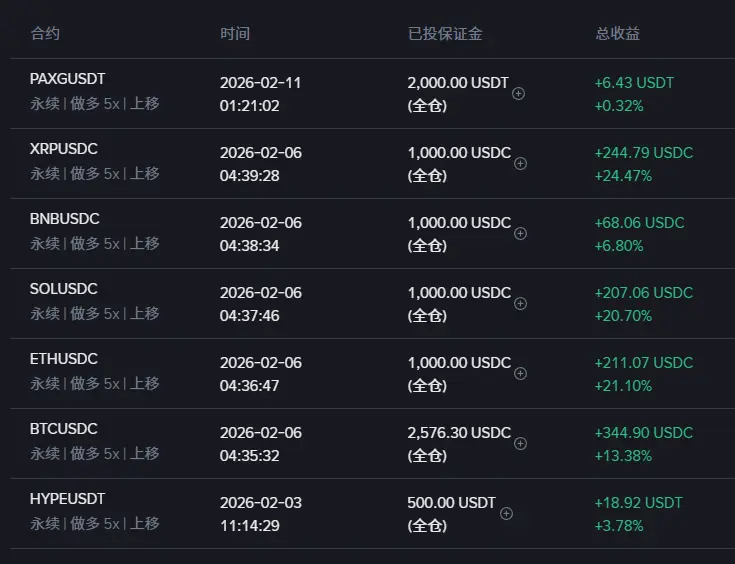The width and height of the screenshot is (735, 564).
Task: Select the BNBUSDC contract name
Action: click(x=64, y=219)
